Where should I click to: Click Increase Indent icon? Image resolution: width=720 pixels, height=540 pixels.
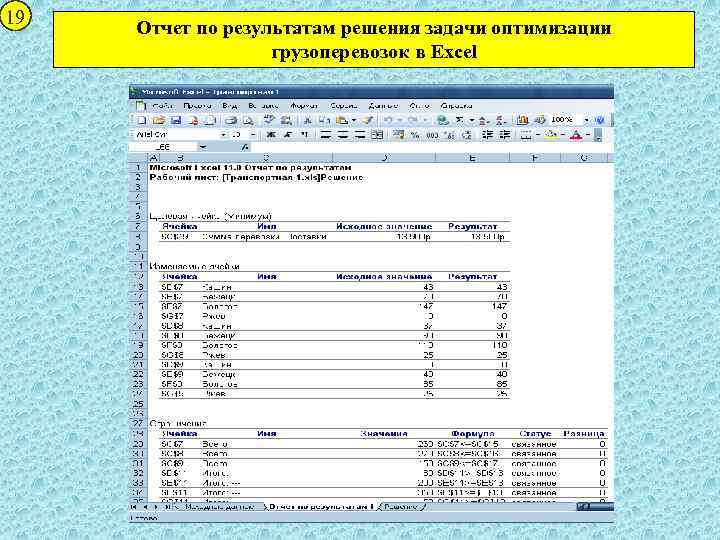505,135
